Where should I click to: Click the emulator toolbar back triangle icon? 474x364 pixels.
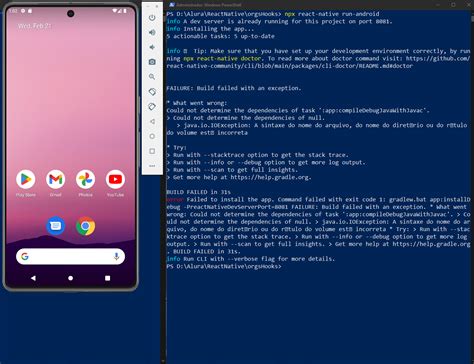pyautogui.click(x=152, y=121)
